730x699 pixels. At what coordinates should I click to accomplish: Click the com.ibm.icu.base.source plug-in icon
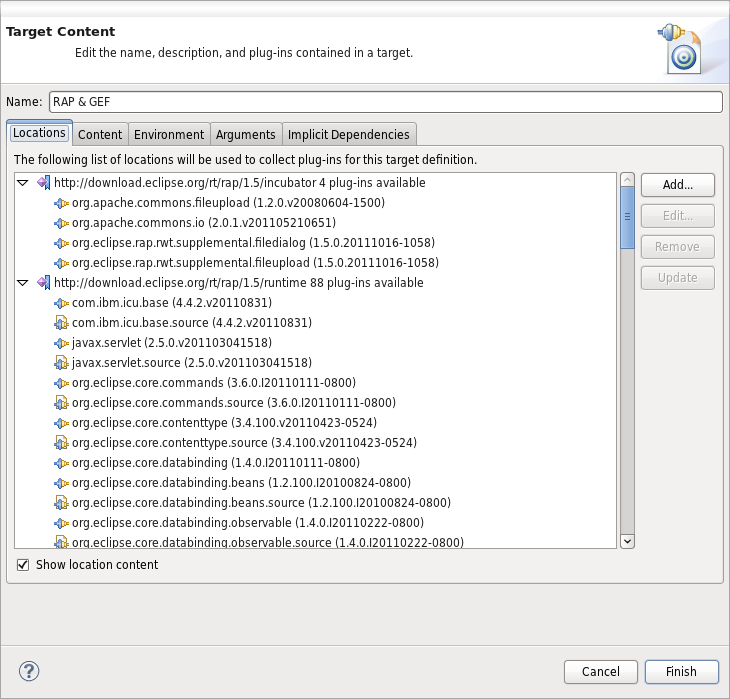[61, 323]
